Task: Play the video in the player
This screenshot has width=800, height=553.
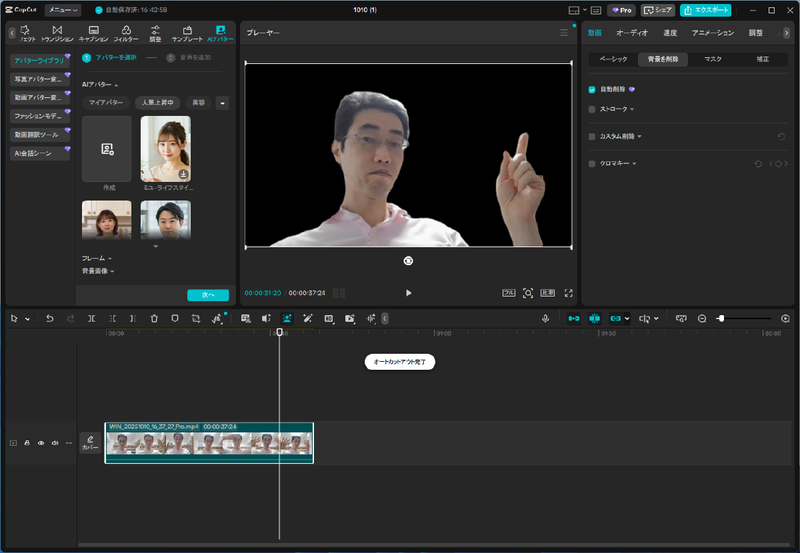Action: pyautogui.click(x=408, y=293)
